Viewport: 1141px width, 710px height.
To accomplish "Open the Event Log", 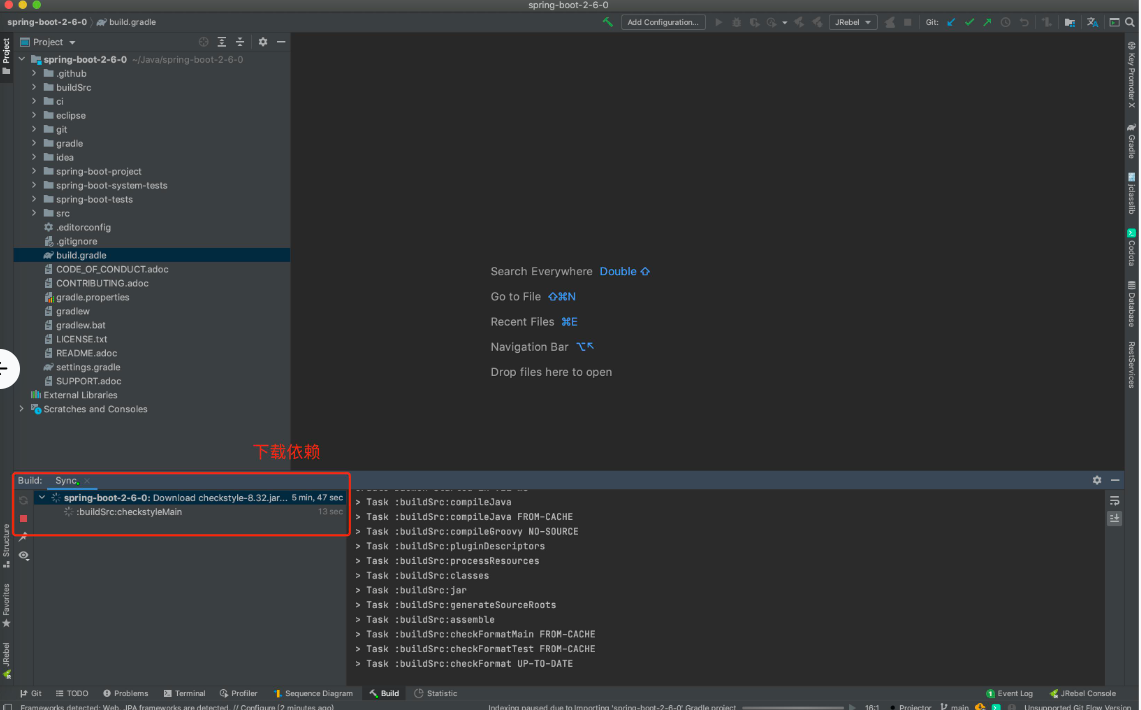I will pyautogui.click(x=1009, y=693).
